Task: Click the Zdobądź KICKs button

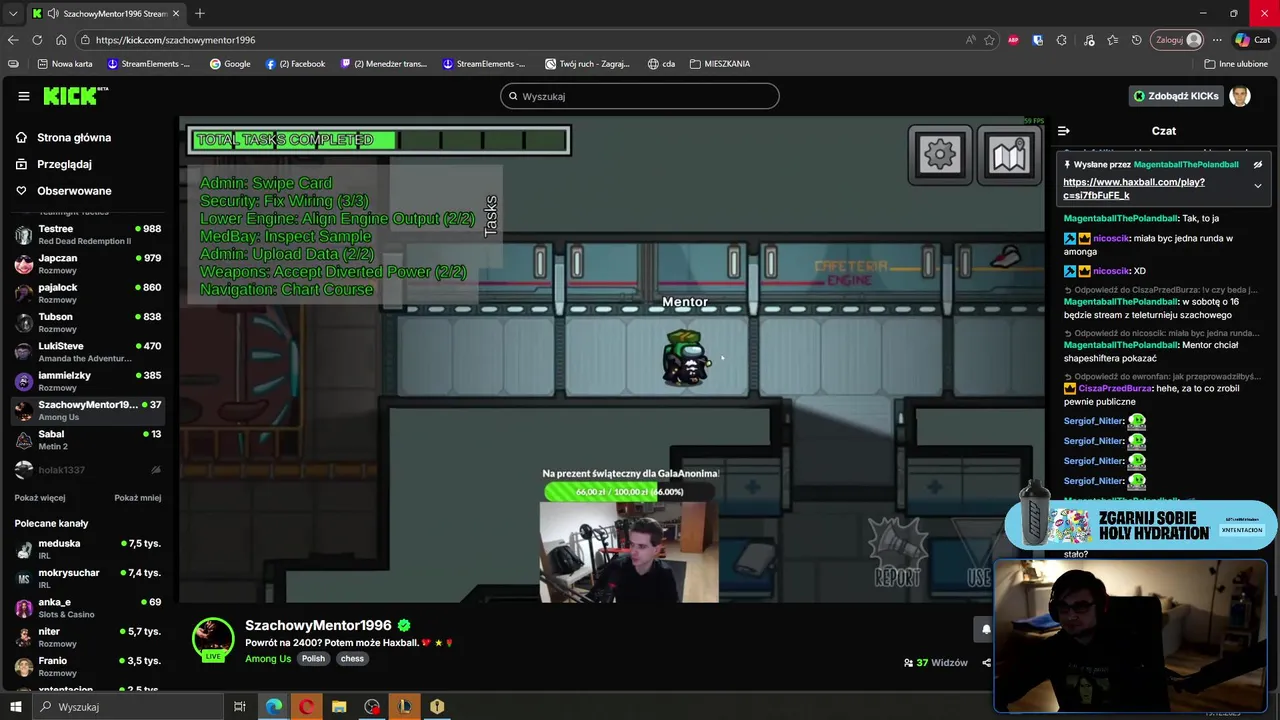Action: [1176, 96]
